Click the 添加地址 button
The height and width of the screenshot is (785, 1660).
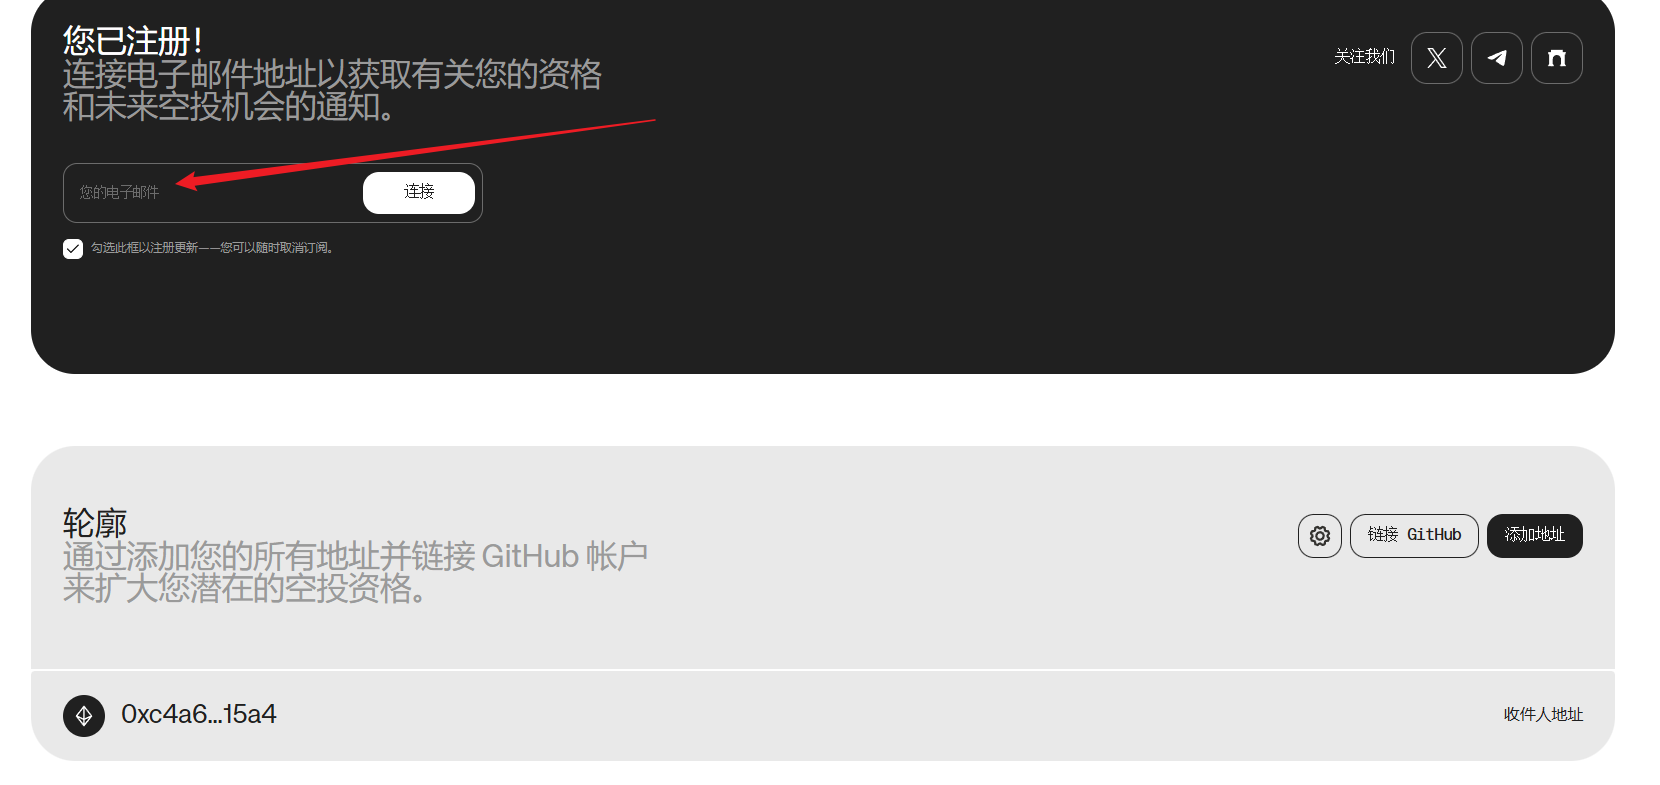1535,536
